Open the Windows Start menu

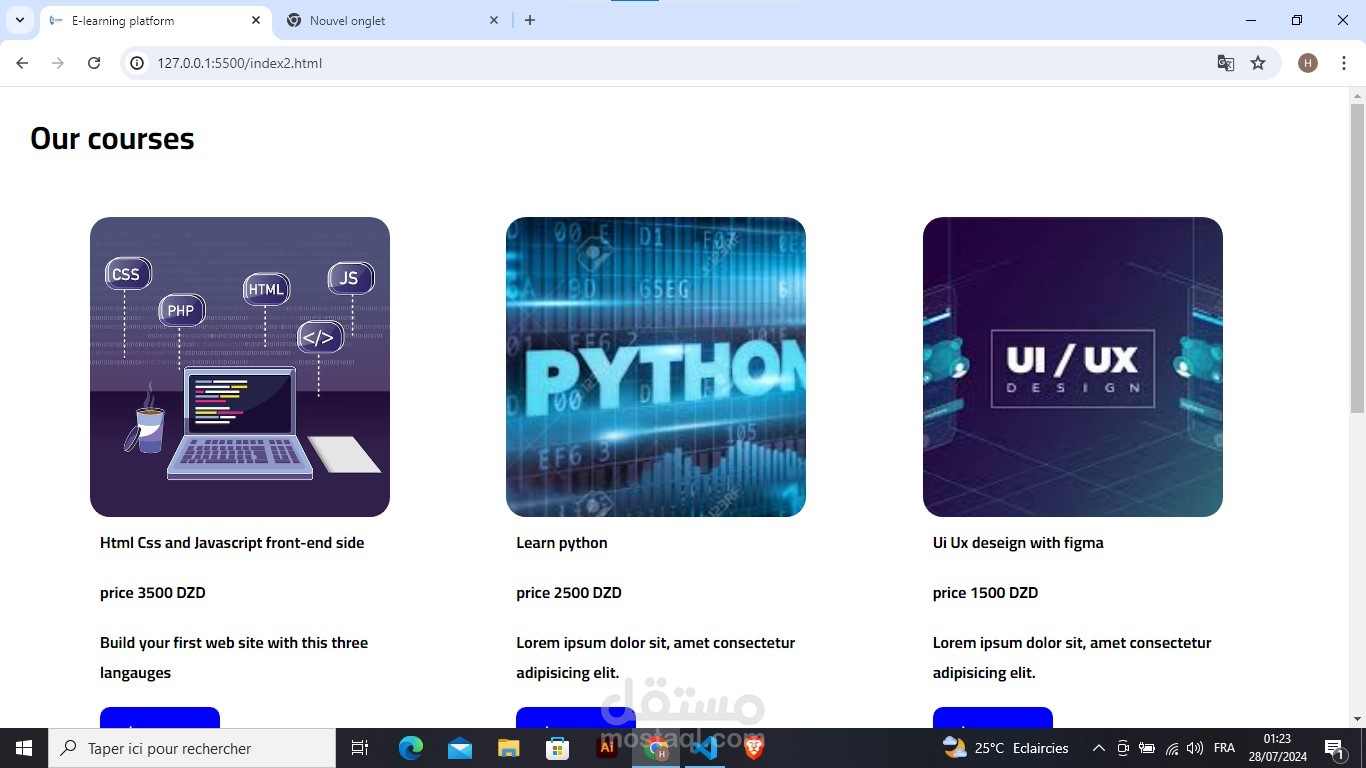24,748
